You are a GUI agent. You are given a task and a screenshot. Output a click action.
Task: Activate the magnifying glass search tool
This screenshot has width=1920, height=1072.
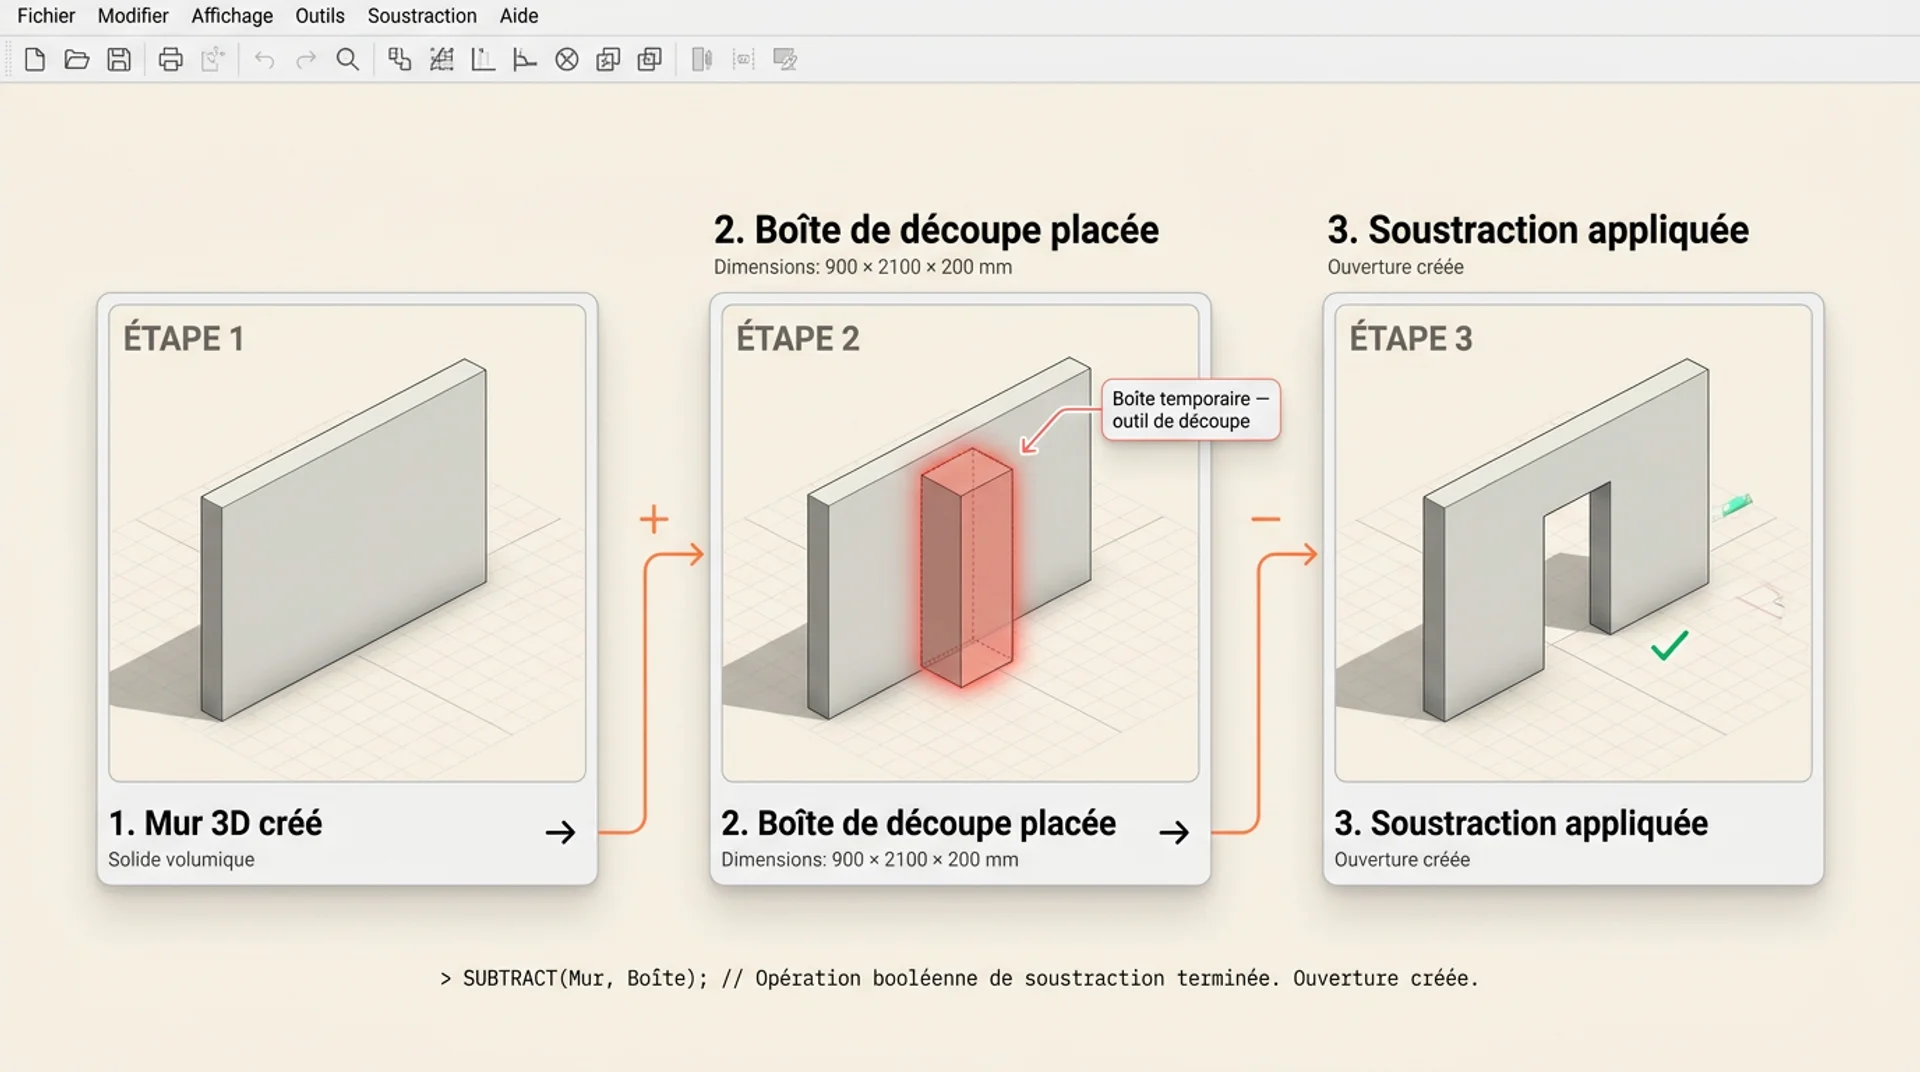click(348, 60)
